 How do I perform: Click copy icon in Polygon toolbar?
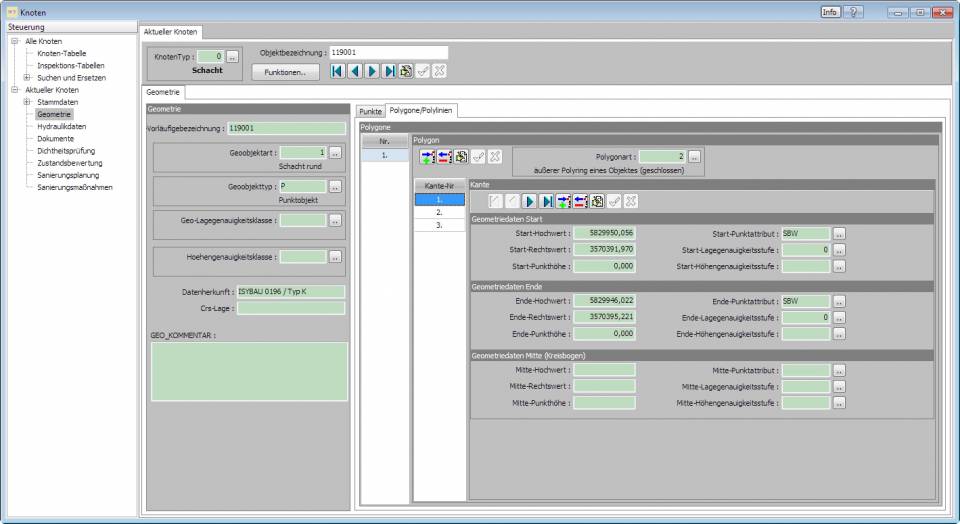[x=461, y=157]
